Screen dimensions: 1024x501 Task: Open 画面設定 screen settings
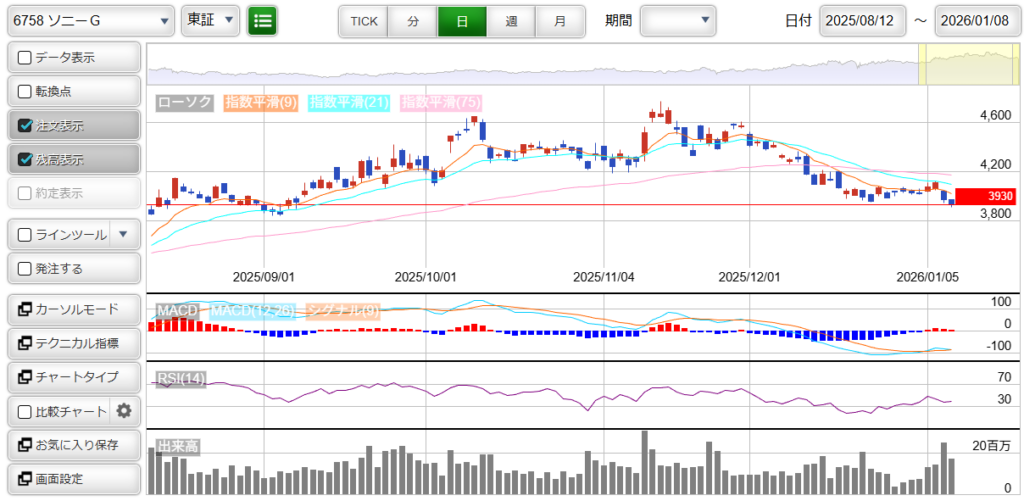tap(73, 478)
